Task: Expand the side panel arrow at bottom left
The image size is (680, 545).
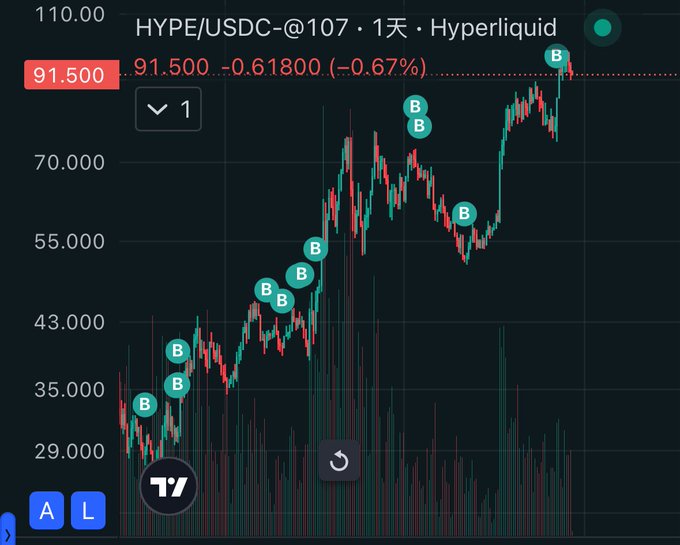Action: (7, 530)
